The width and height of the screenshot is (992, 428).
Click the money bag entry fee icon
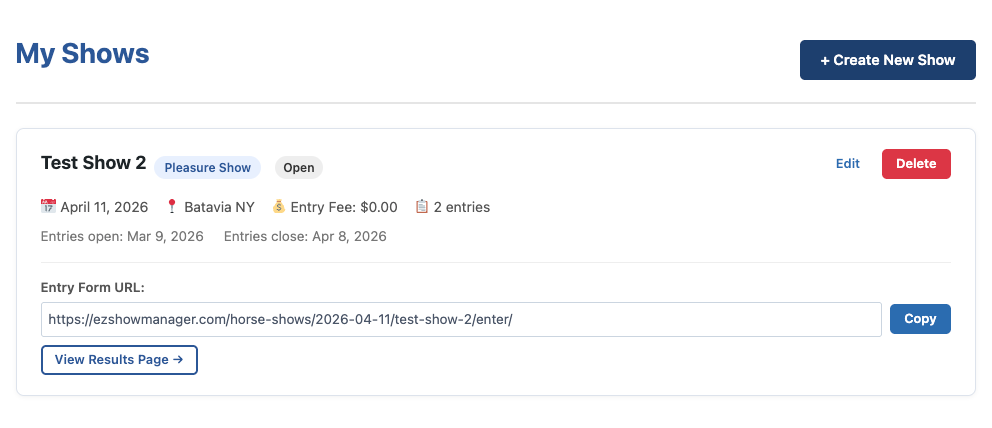point(279,207)
